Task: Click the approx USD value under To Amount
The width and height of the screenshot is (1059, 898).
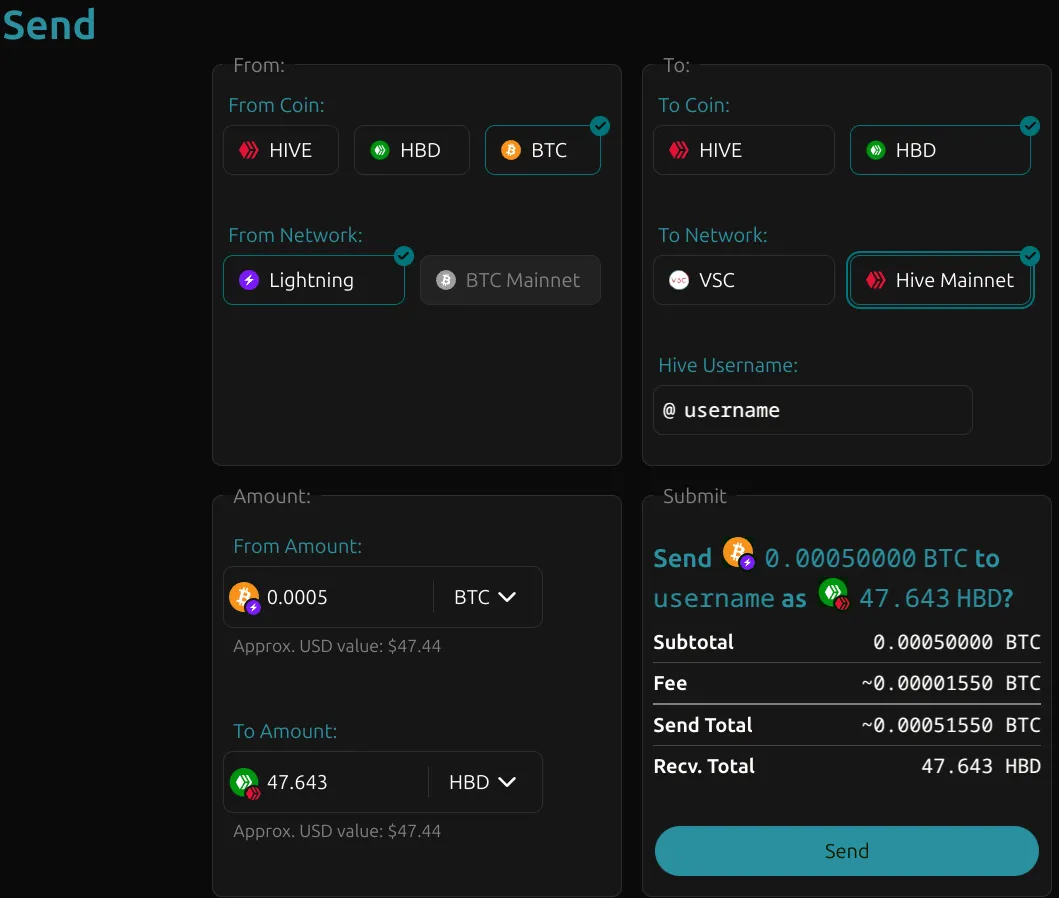Action: pos(337,831)
